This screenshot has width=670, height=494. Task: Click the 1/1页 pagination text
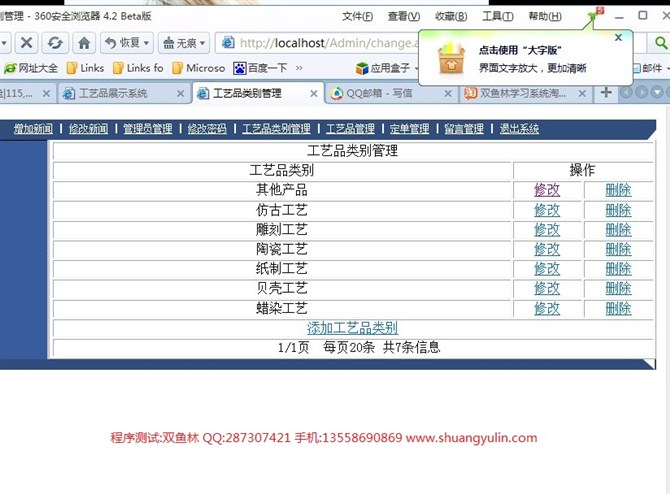point(294,347)
